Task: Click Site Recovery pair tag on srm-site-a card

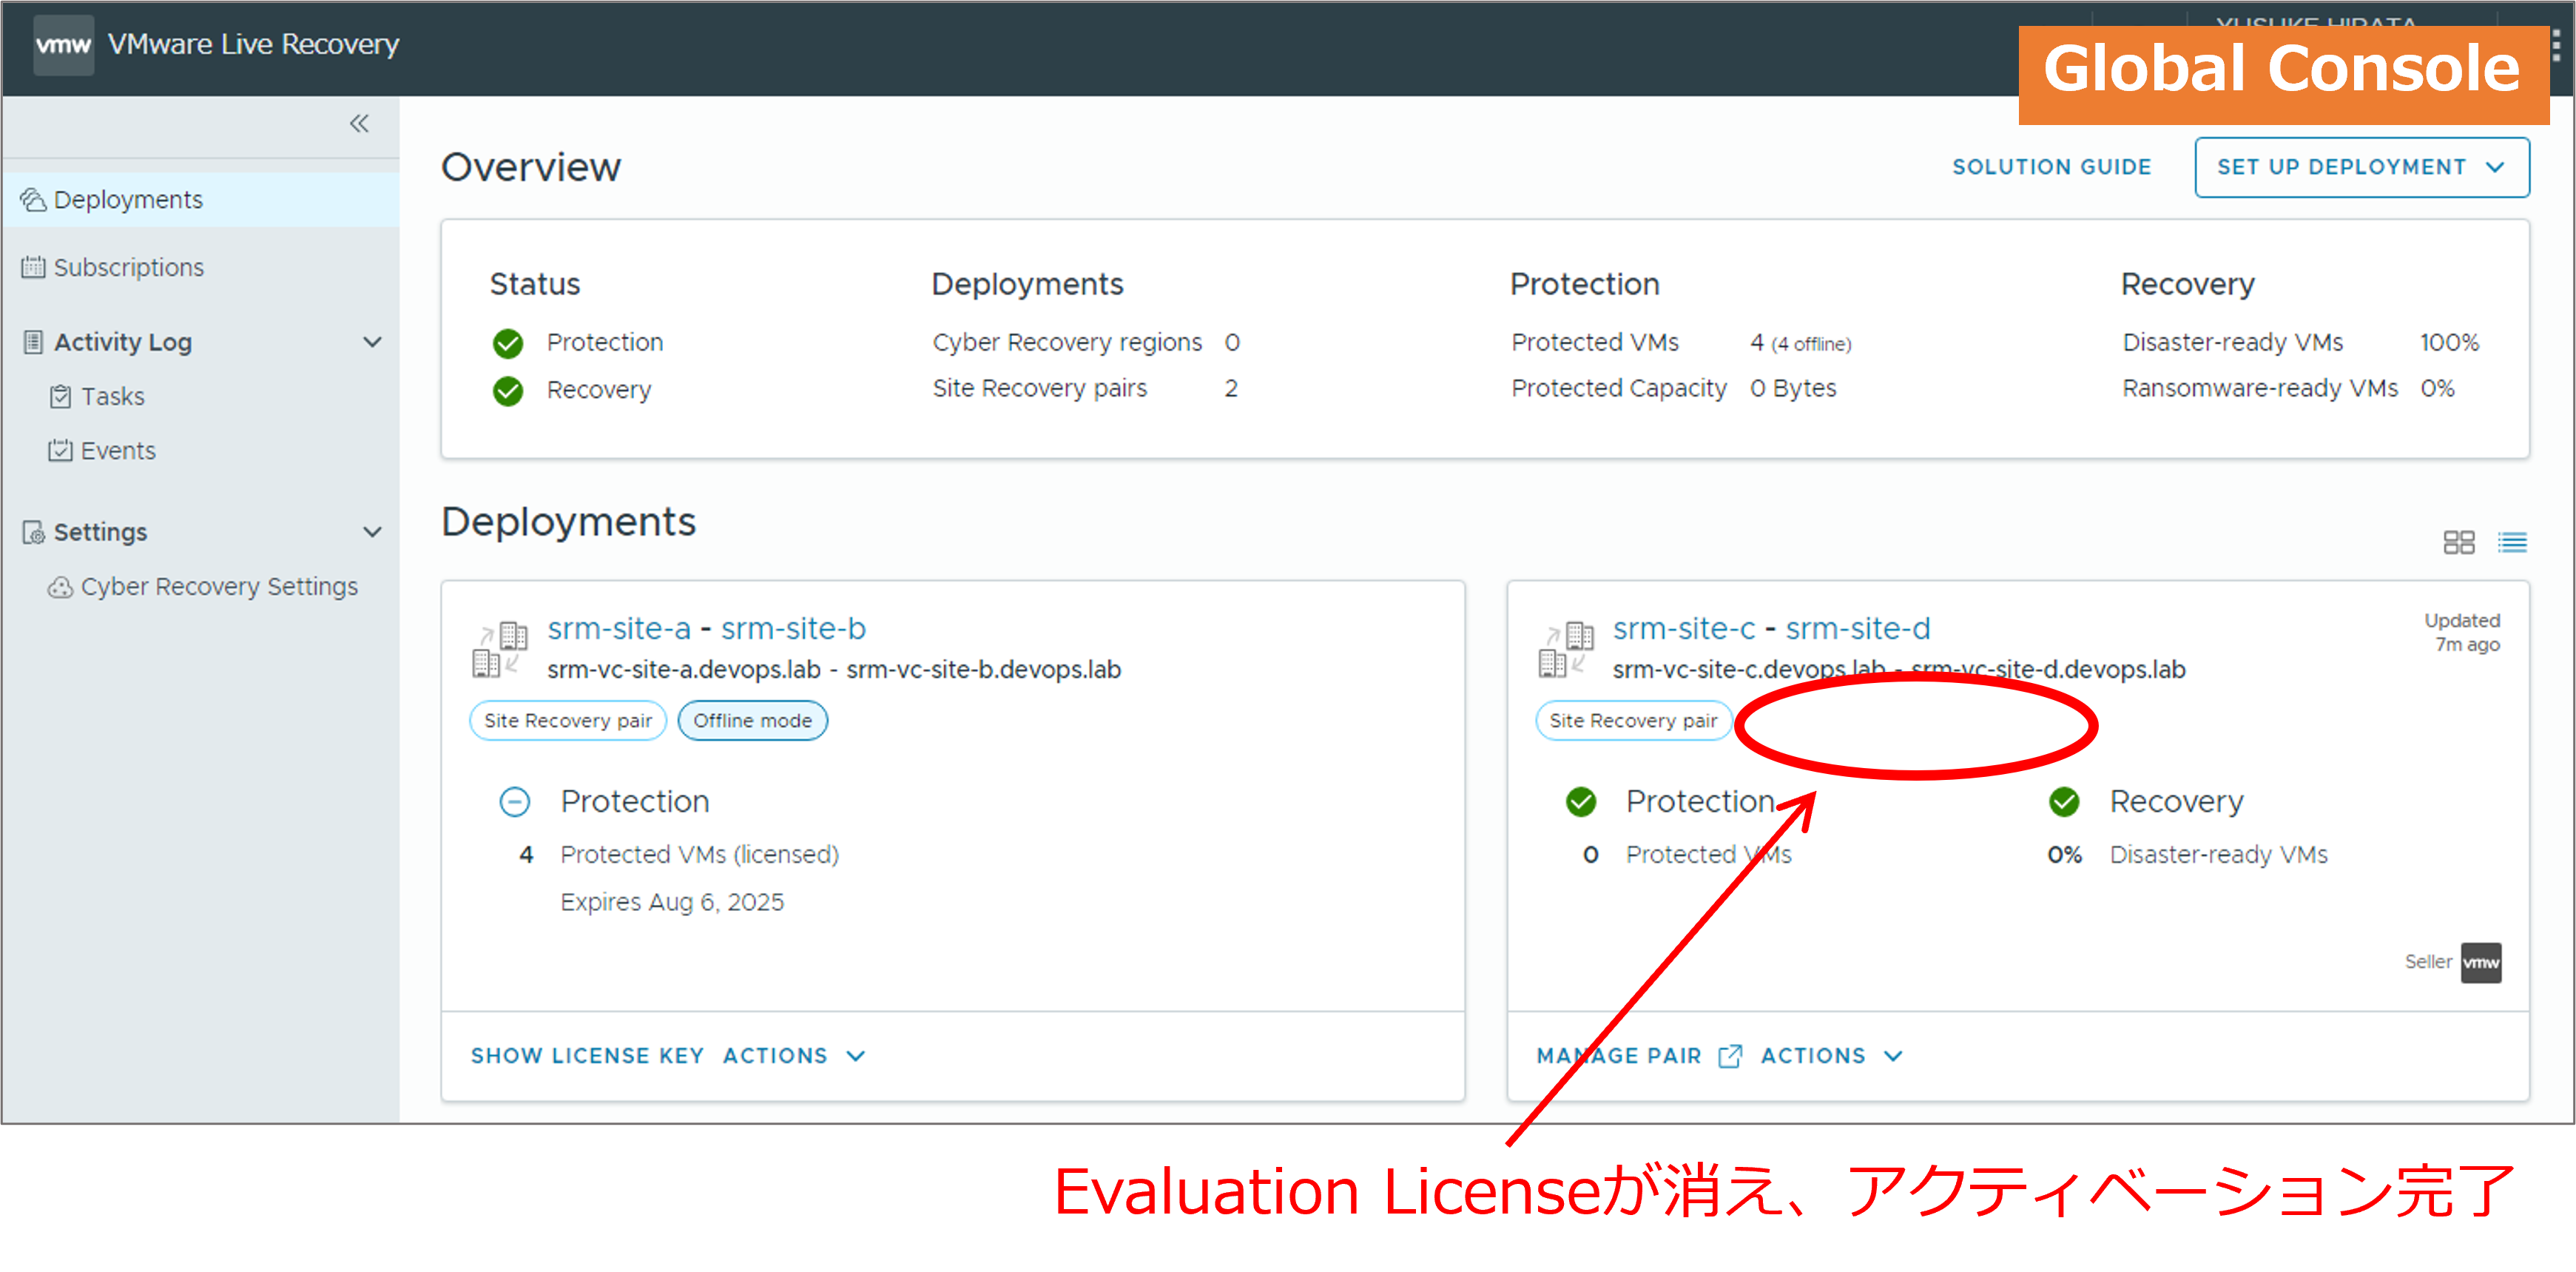Action: coord(568,721)
